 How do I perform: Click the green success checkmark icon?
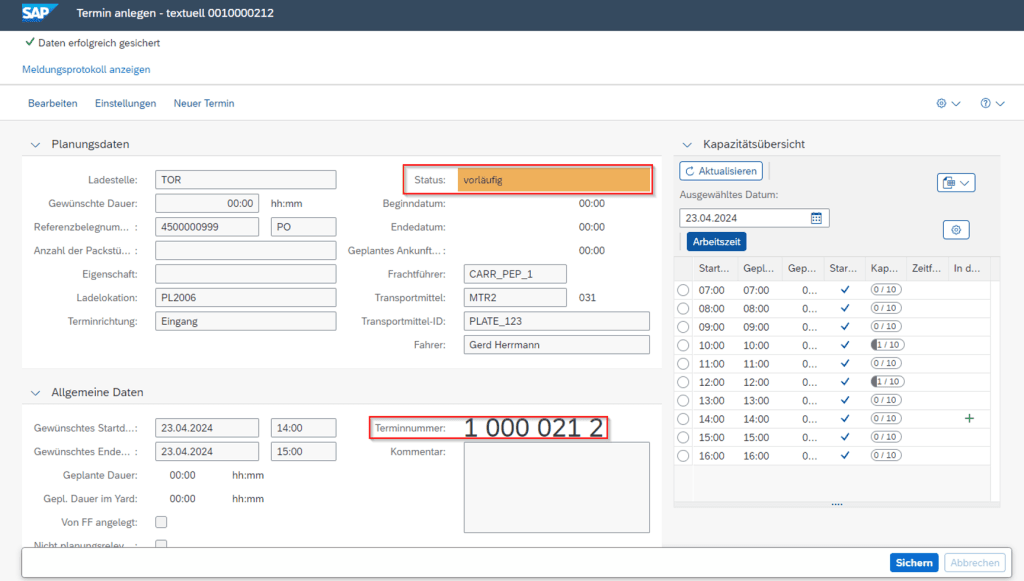click(29, 42)
